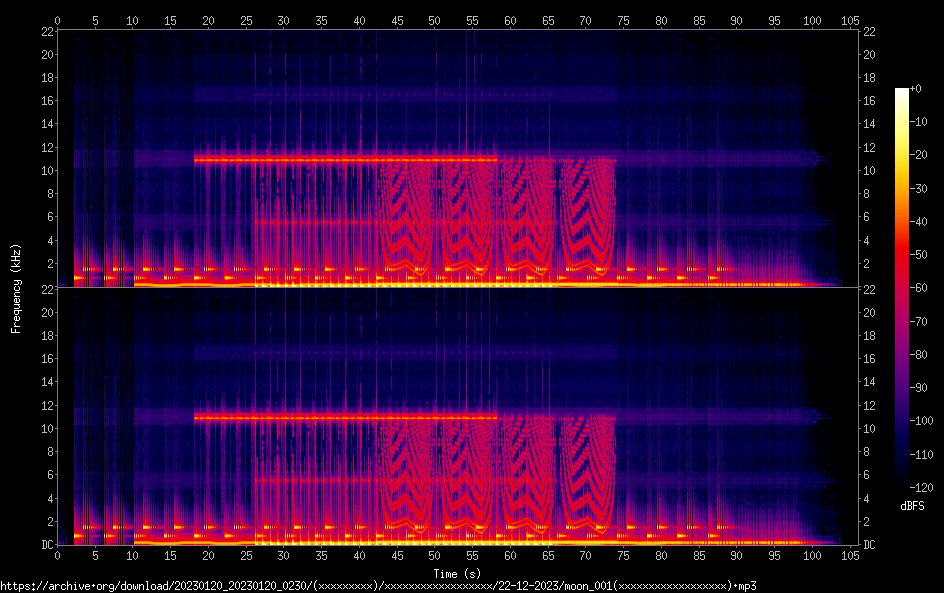Image resolution: width=944 pixels, height=593 pixels.
Task: Click the 'Frequency (kHz)' axis label
Action: 16,288
